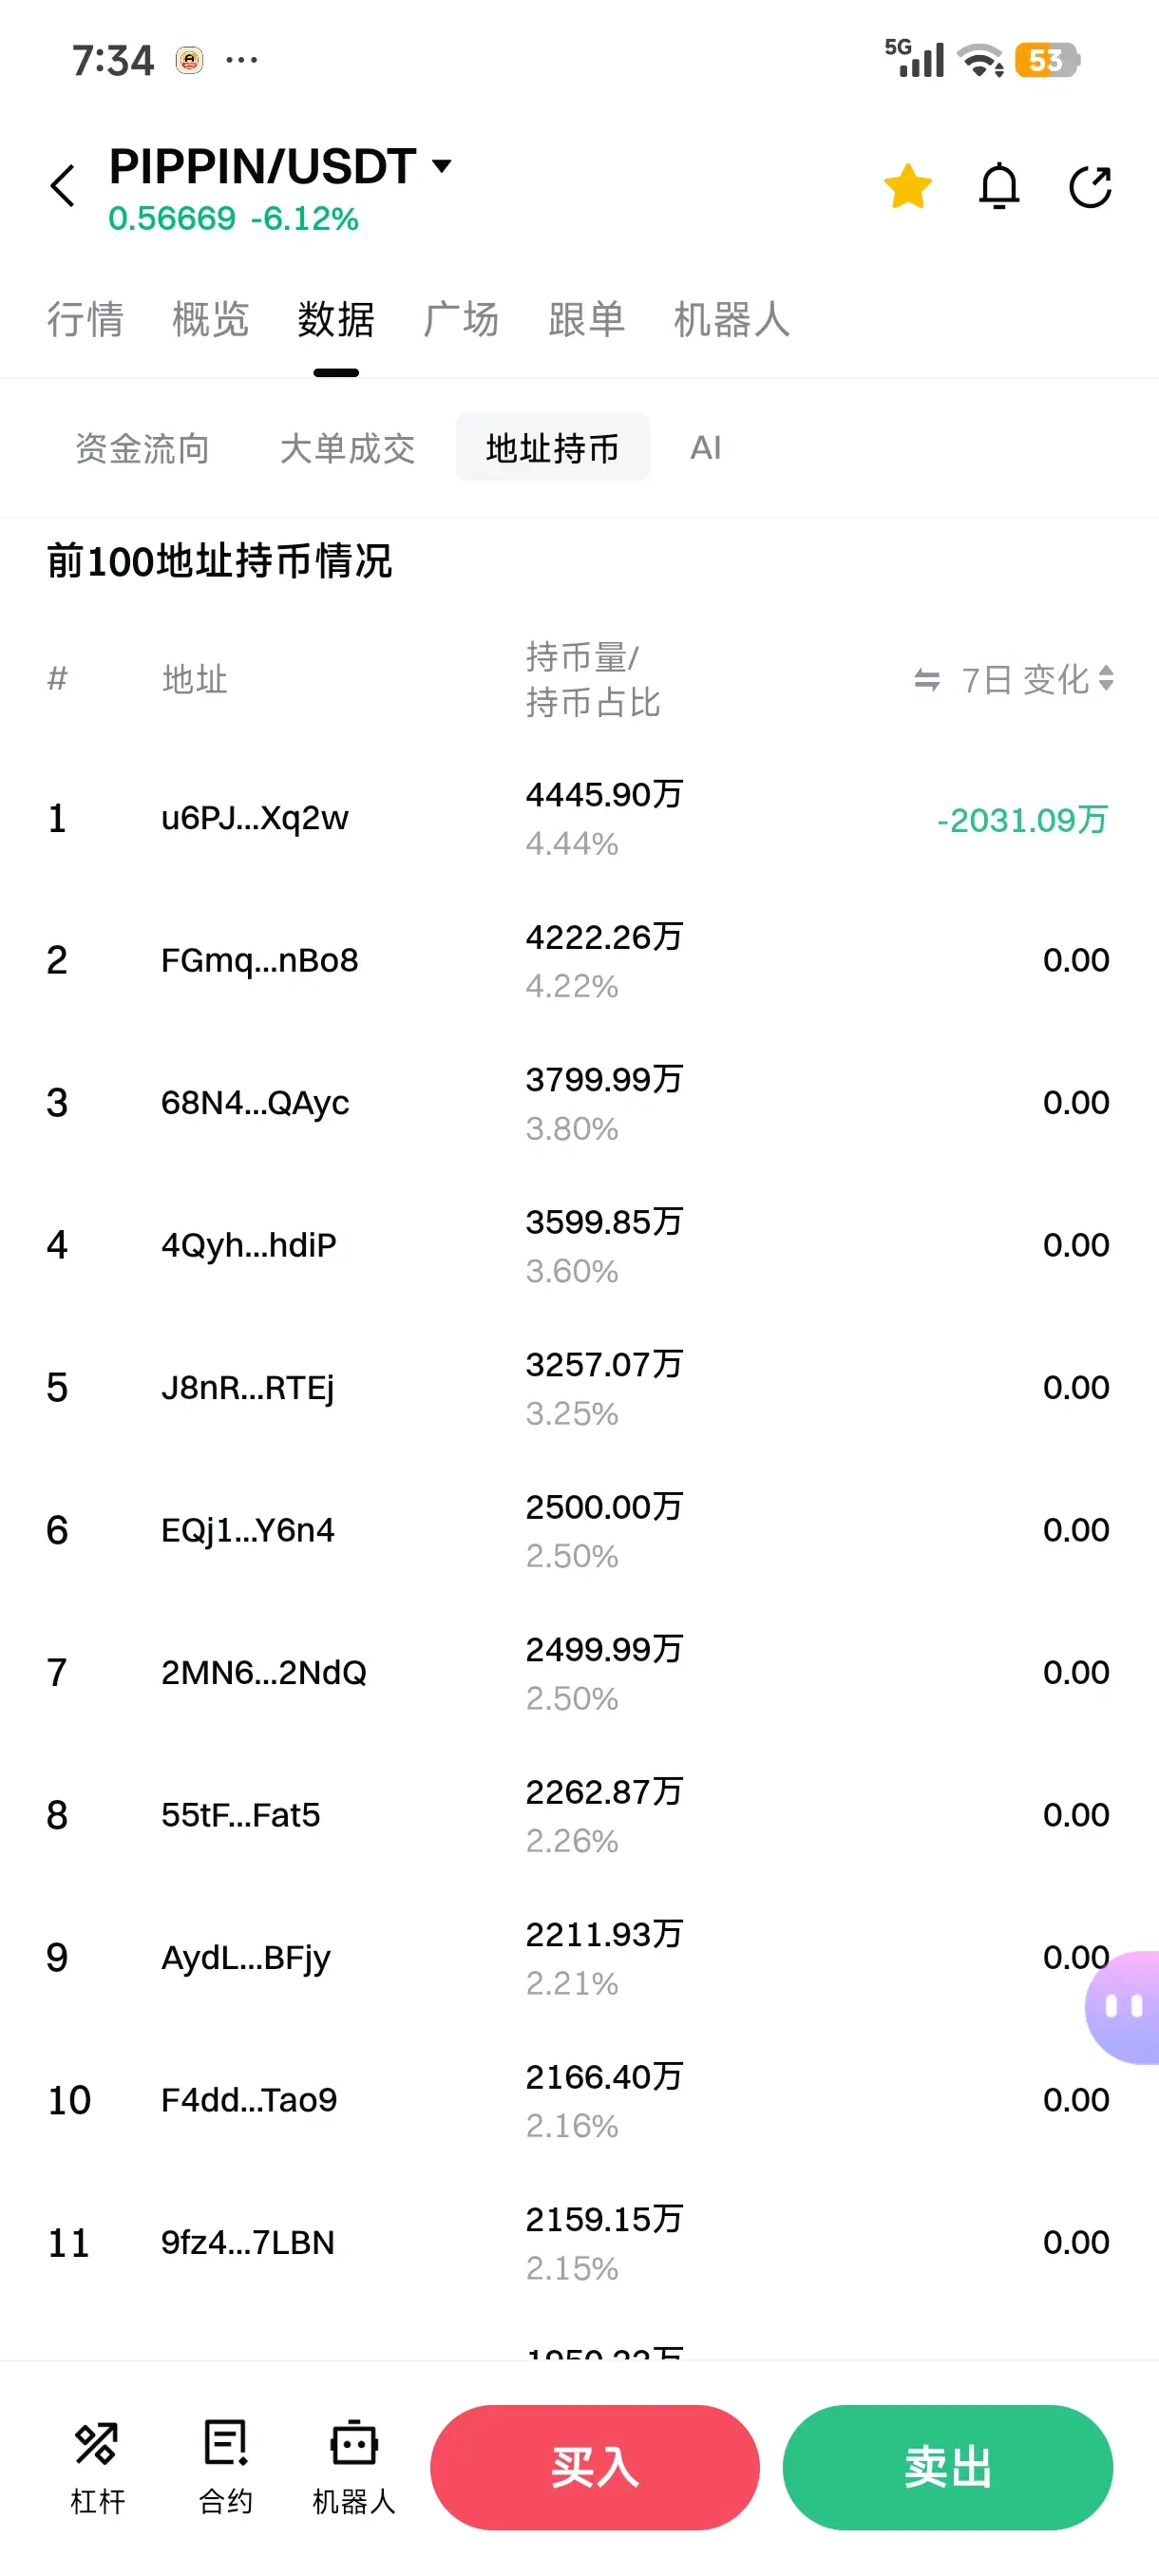Tap the green 卖出 button
Viewport: 1159px width, 2576px height.
click(x=947, y=2466)
